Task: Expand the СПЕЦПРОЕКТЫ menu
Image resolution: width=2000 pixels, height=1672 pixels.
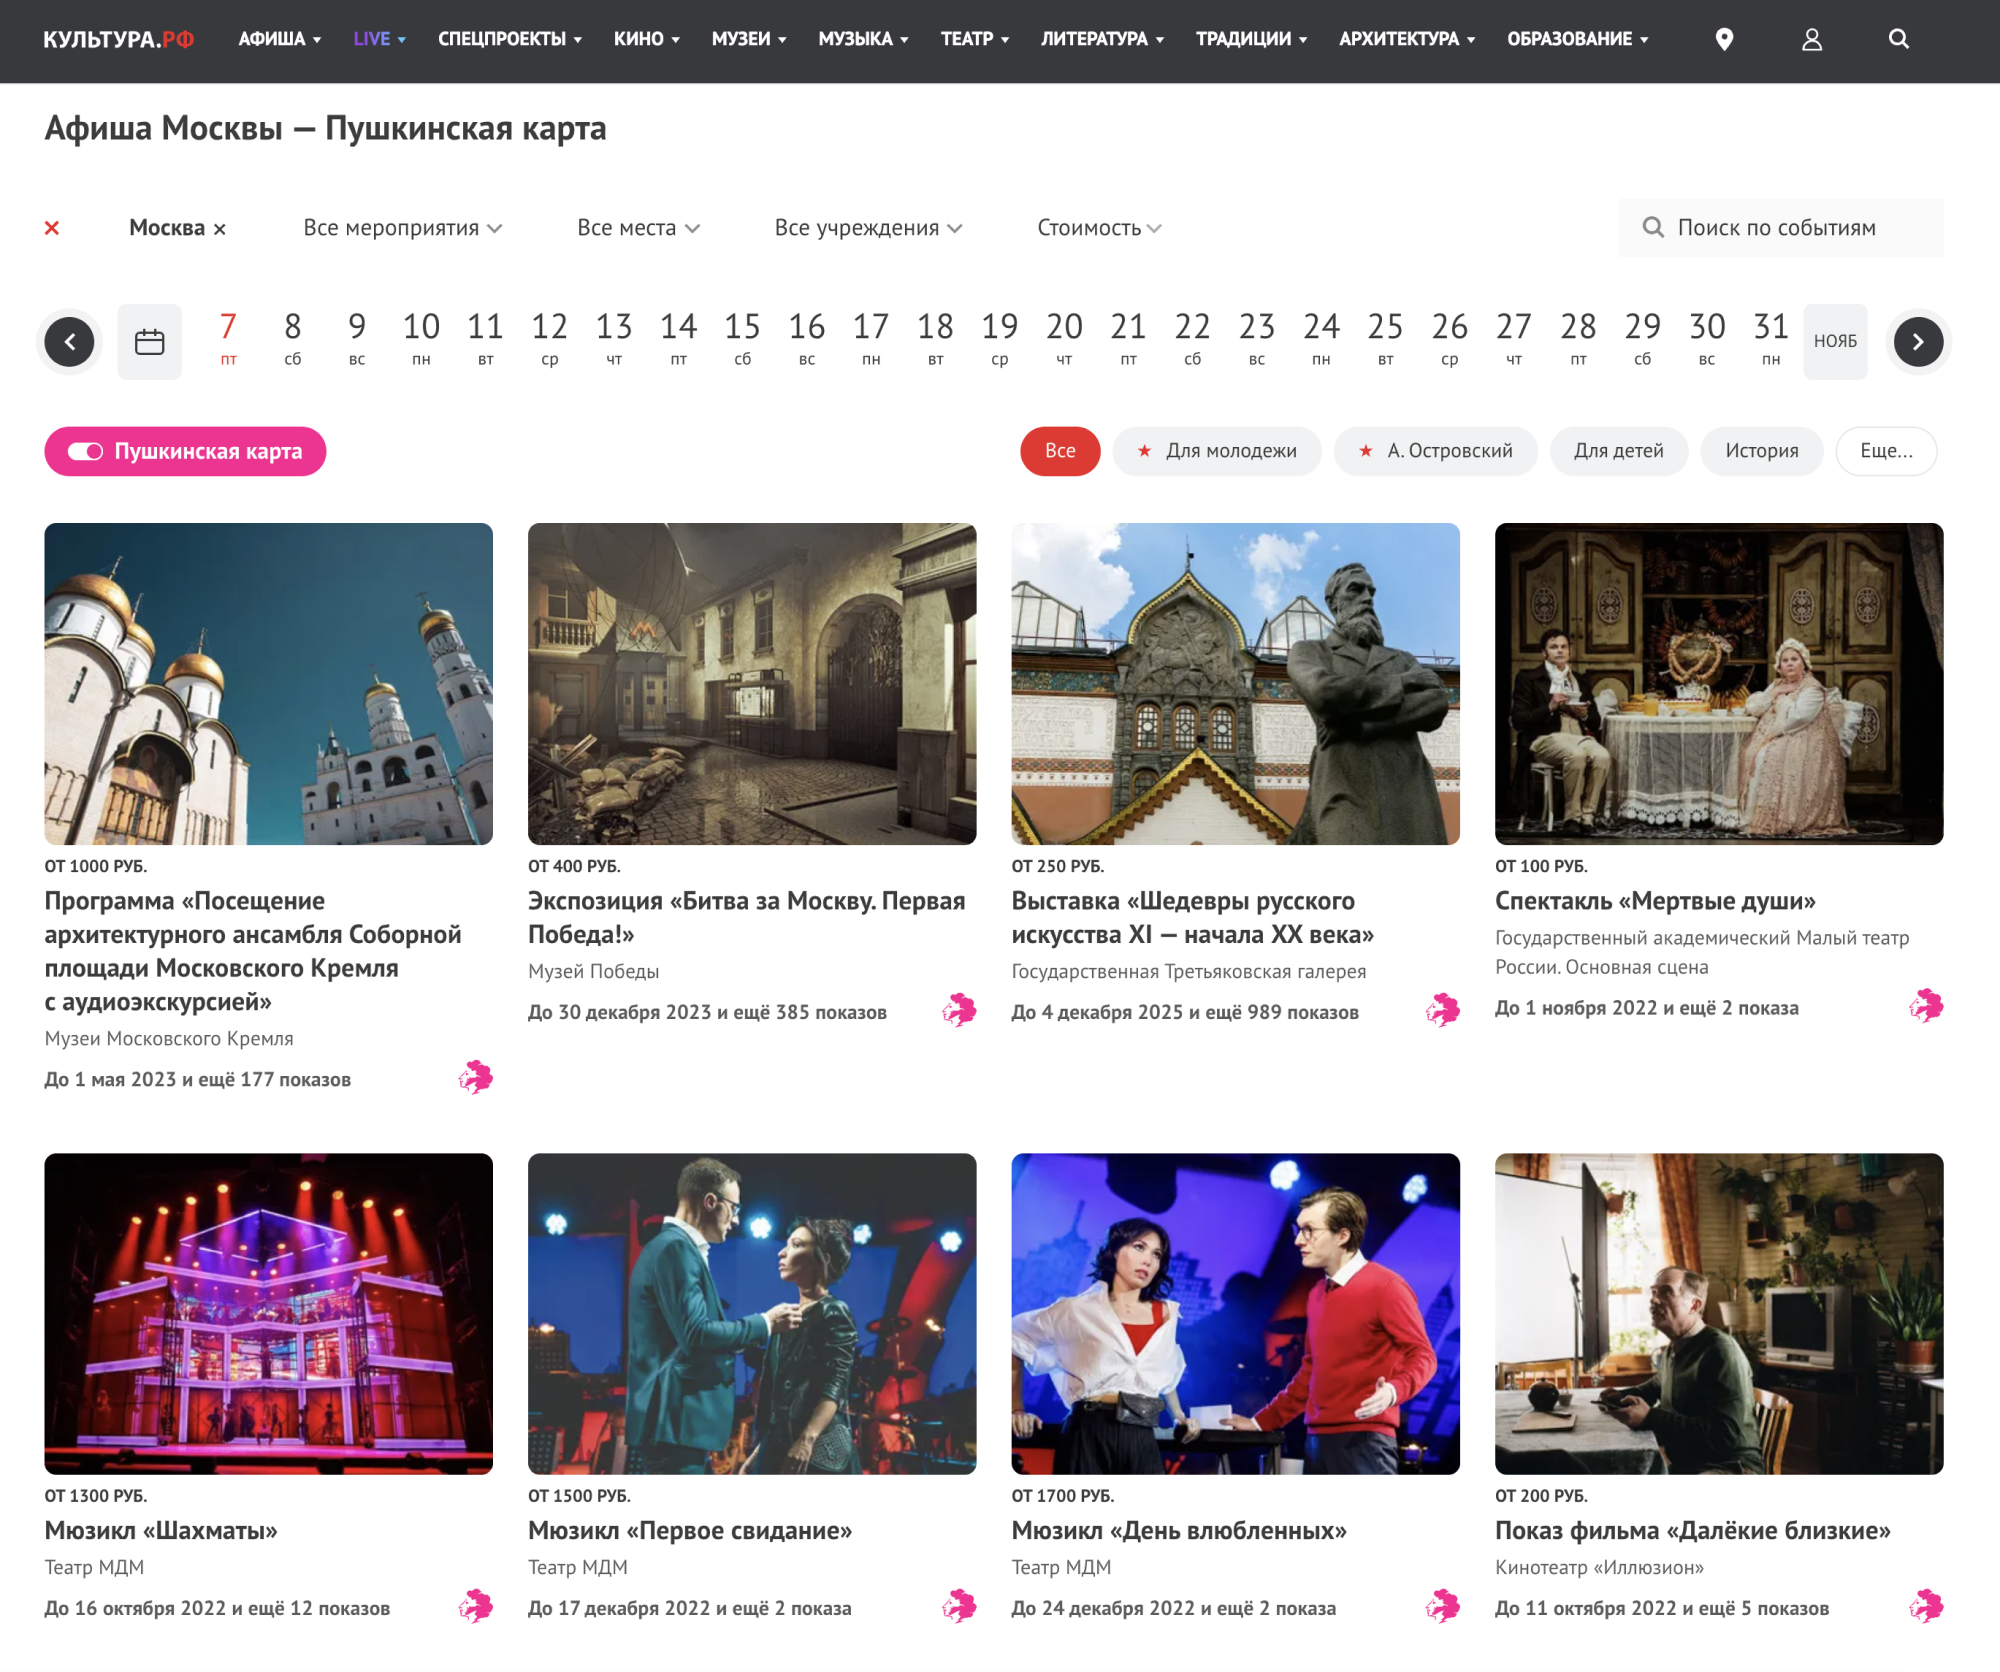Action: tap(509, 39)
